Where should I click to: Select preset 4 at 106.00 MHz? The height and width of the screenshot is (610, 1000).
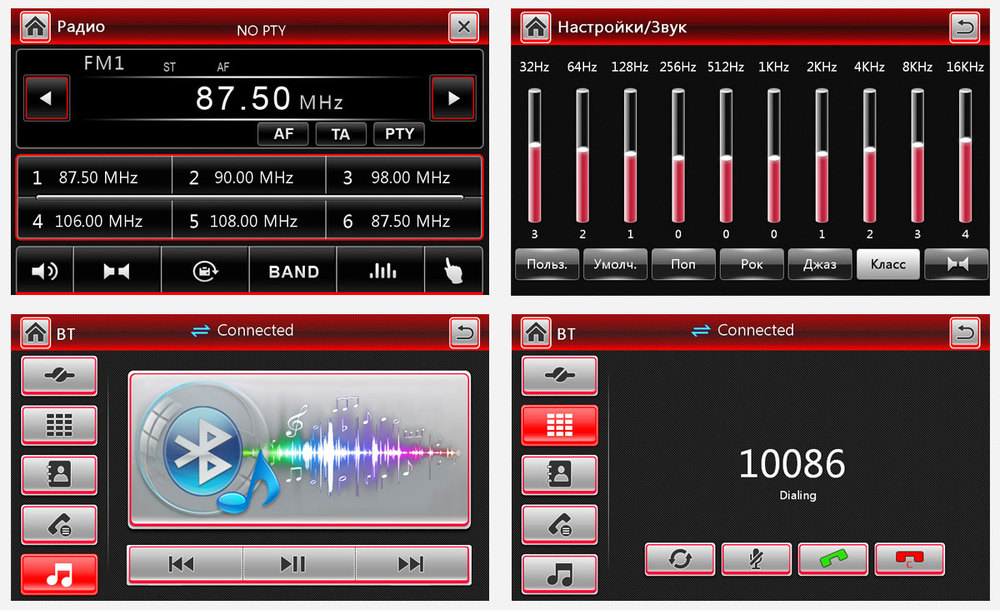(93, 221)
